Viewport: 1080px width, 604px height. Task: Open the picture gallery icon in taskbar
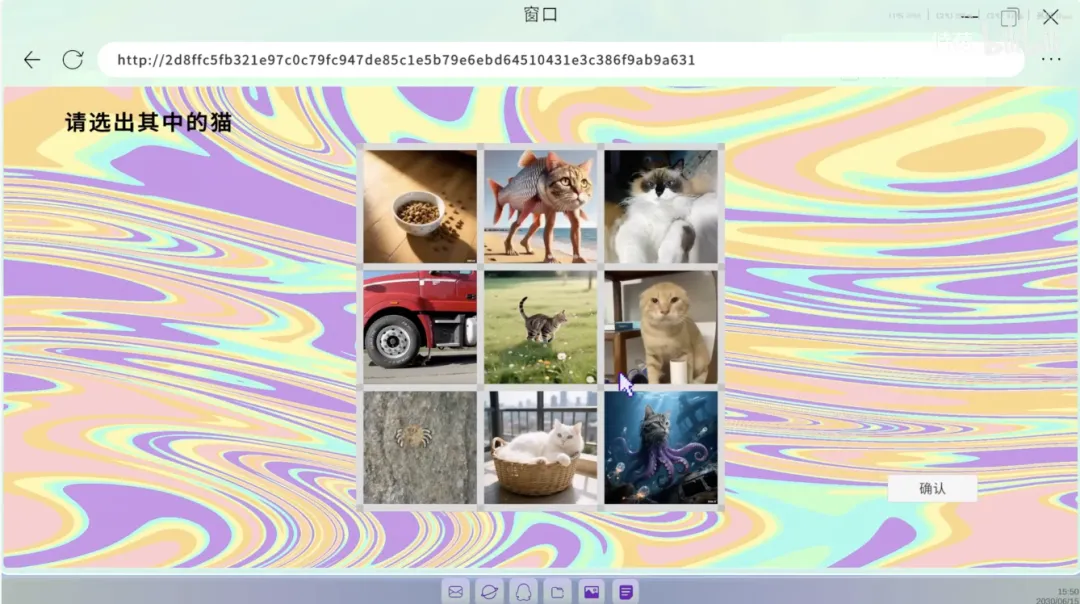(591, 592)
